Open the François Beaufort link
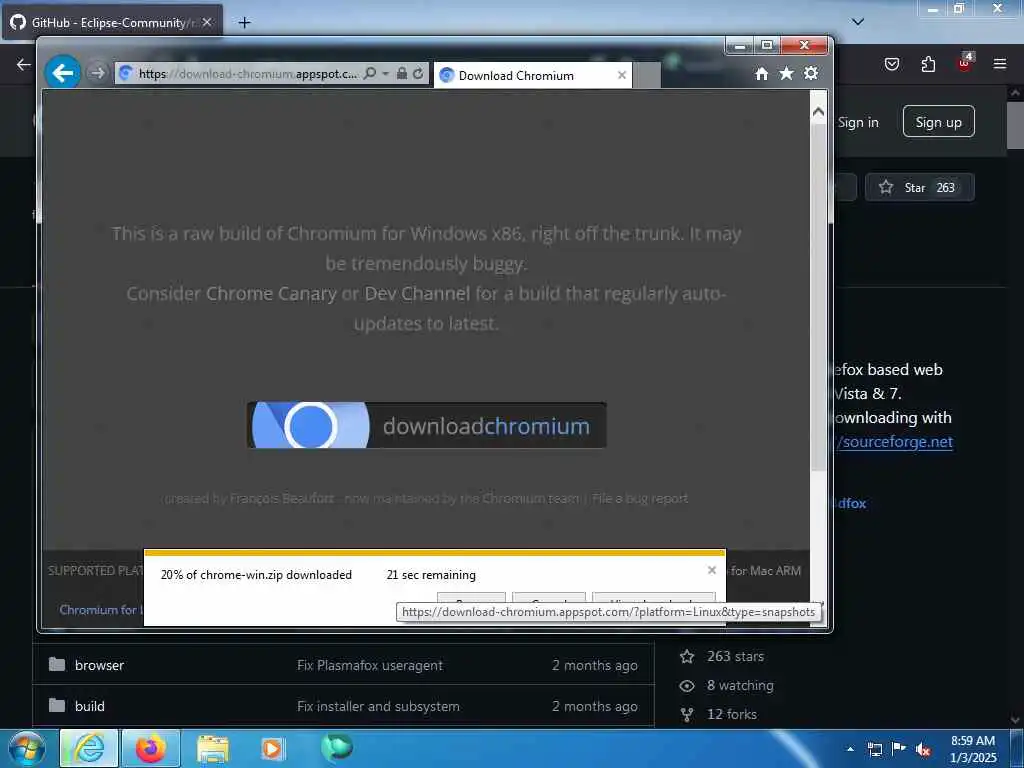 click(282, 498)
